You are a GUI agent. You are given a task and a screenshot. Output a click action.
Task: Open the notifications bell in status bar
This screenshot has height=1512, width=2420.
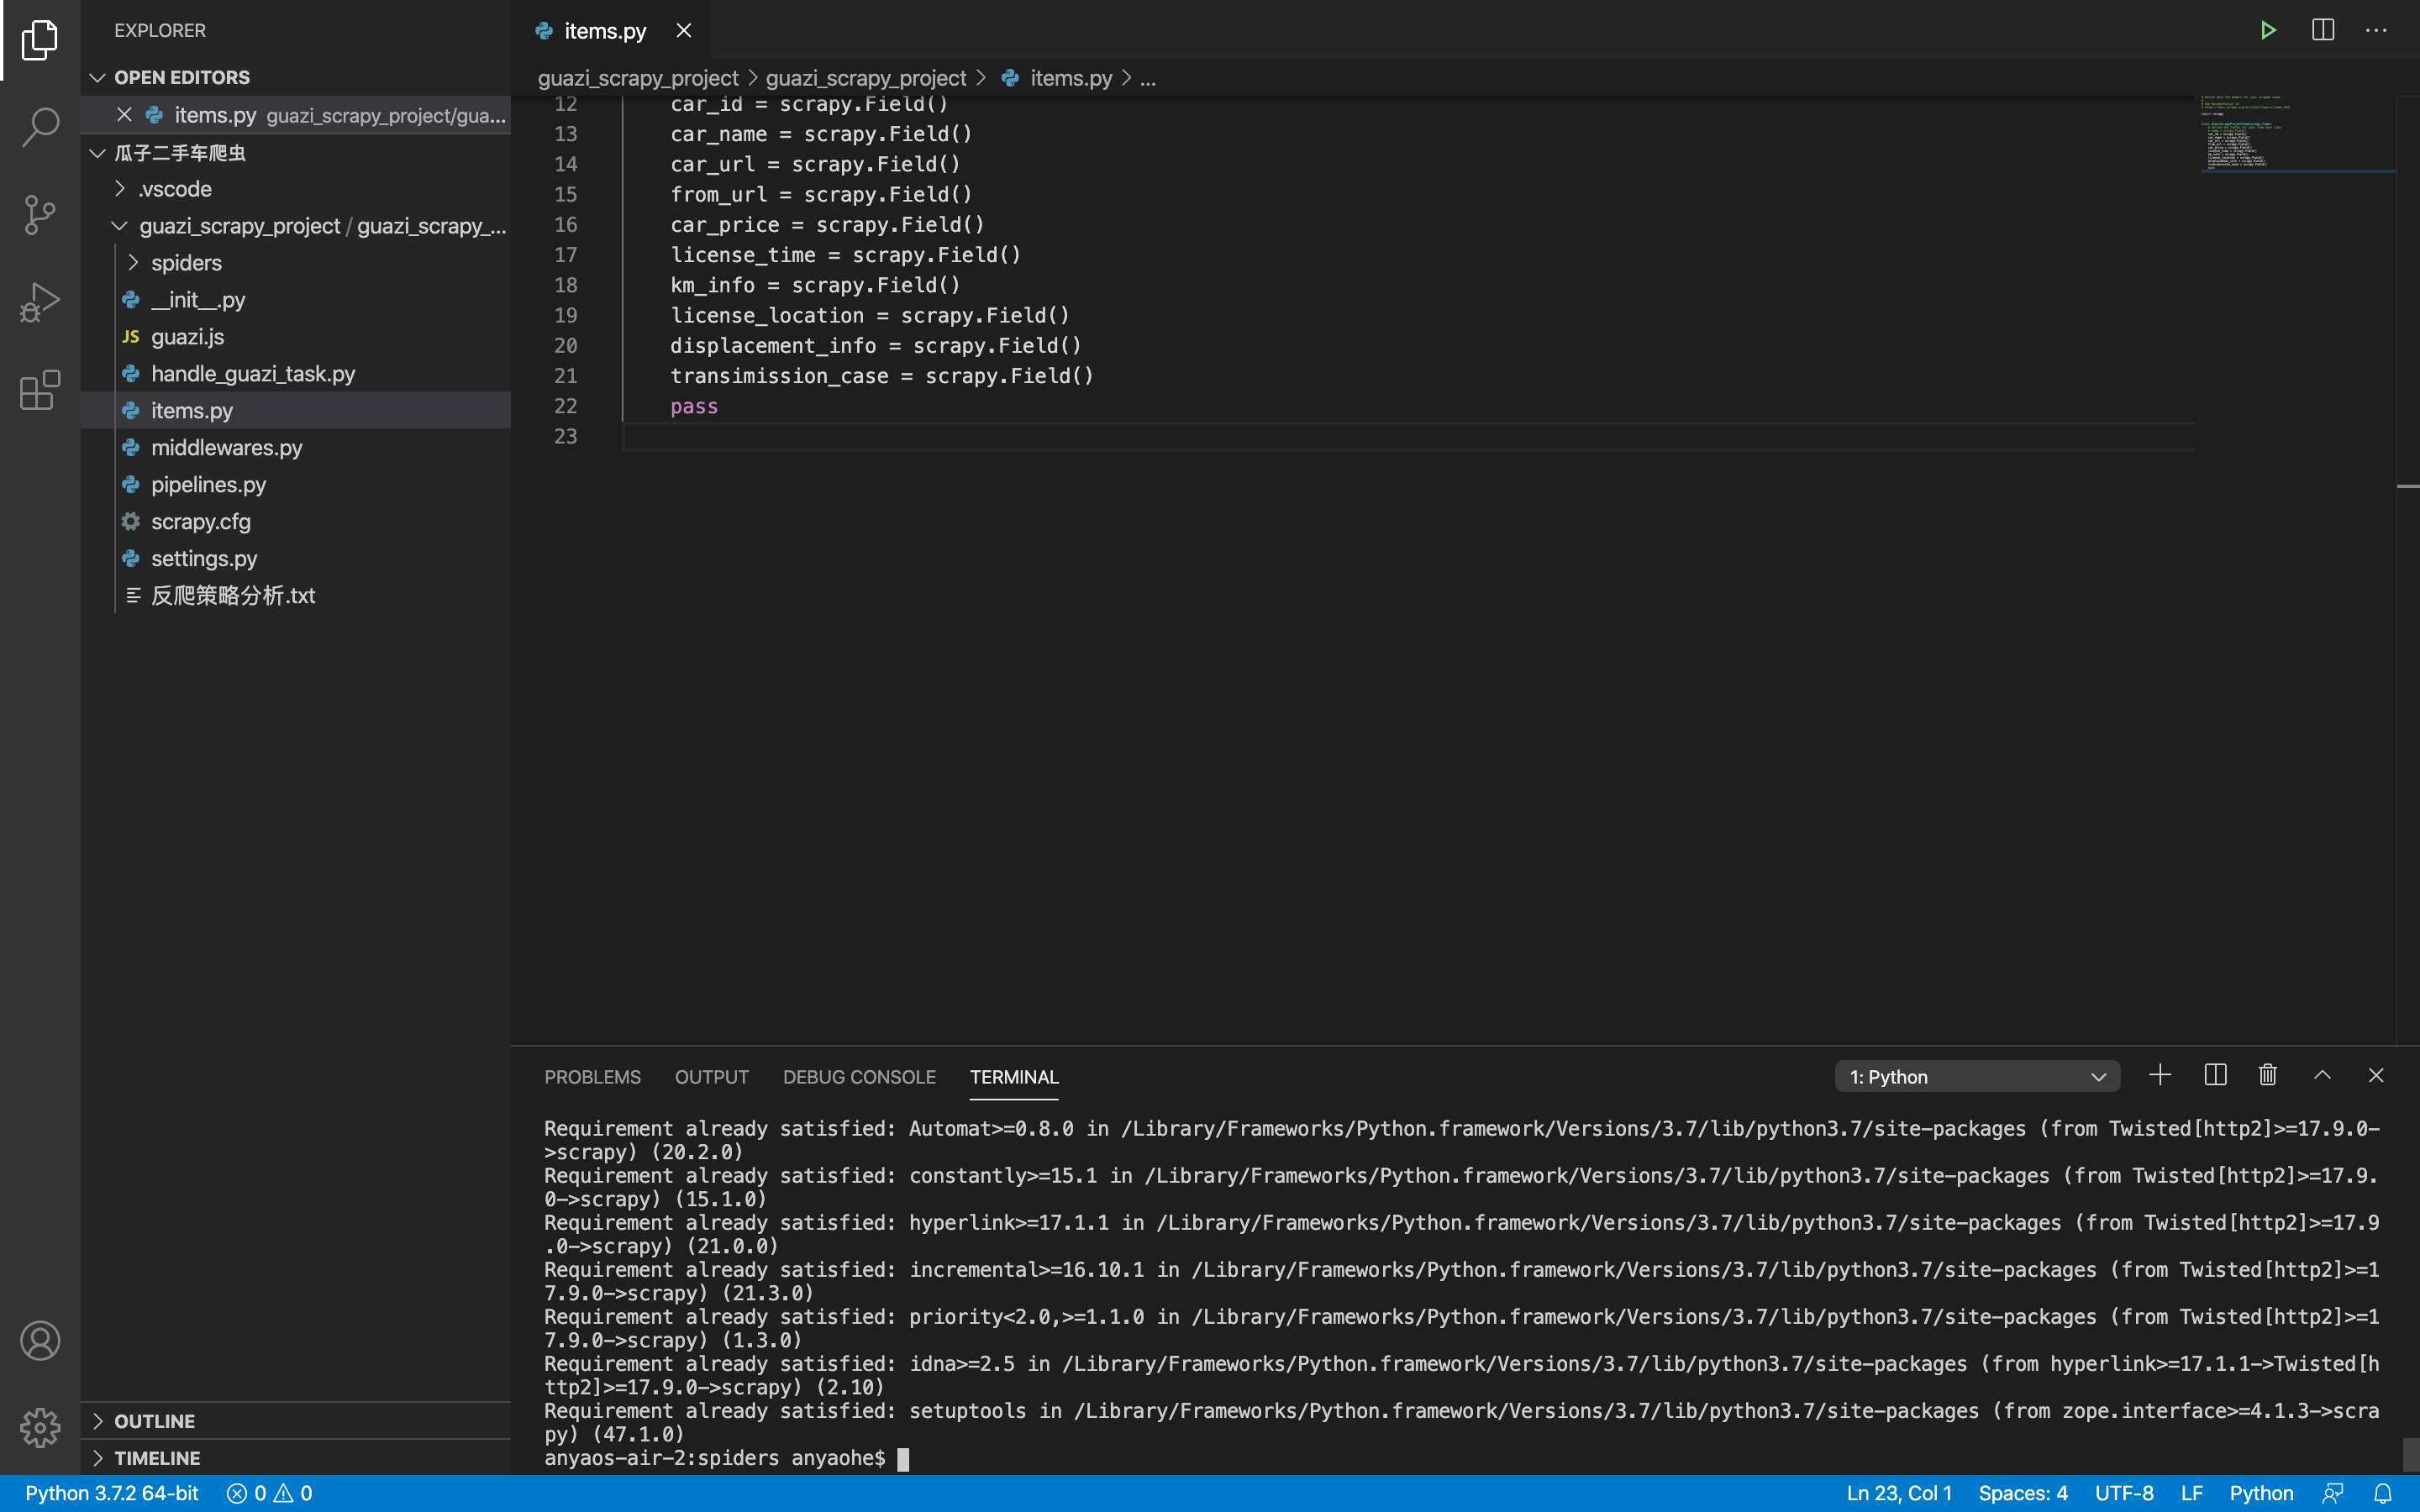(2383, 1493)
